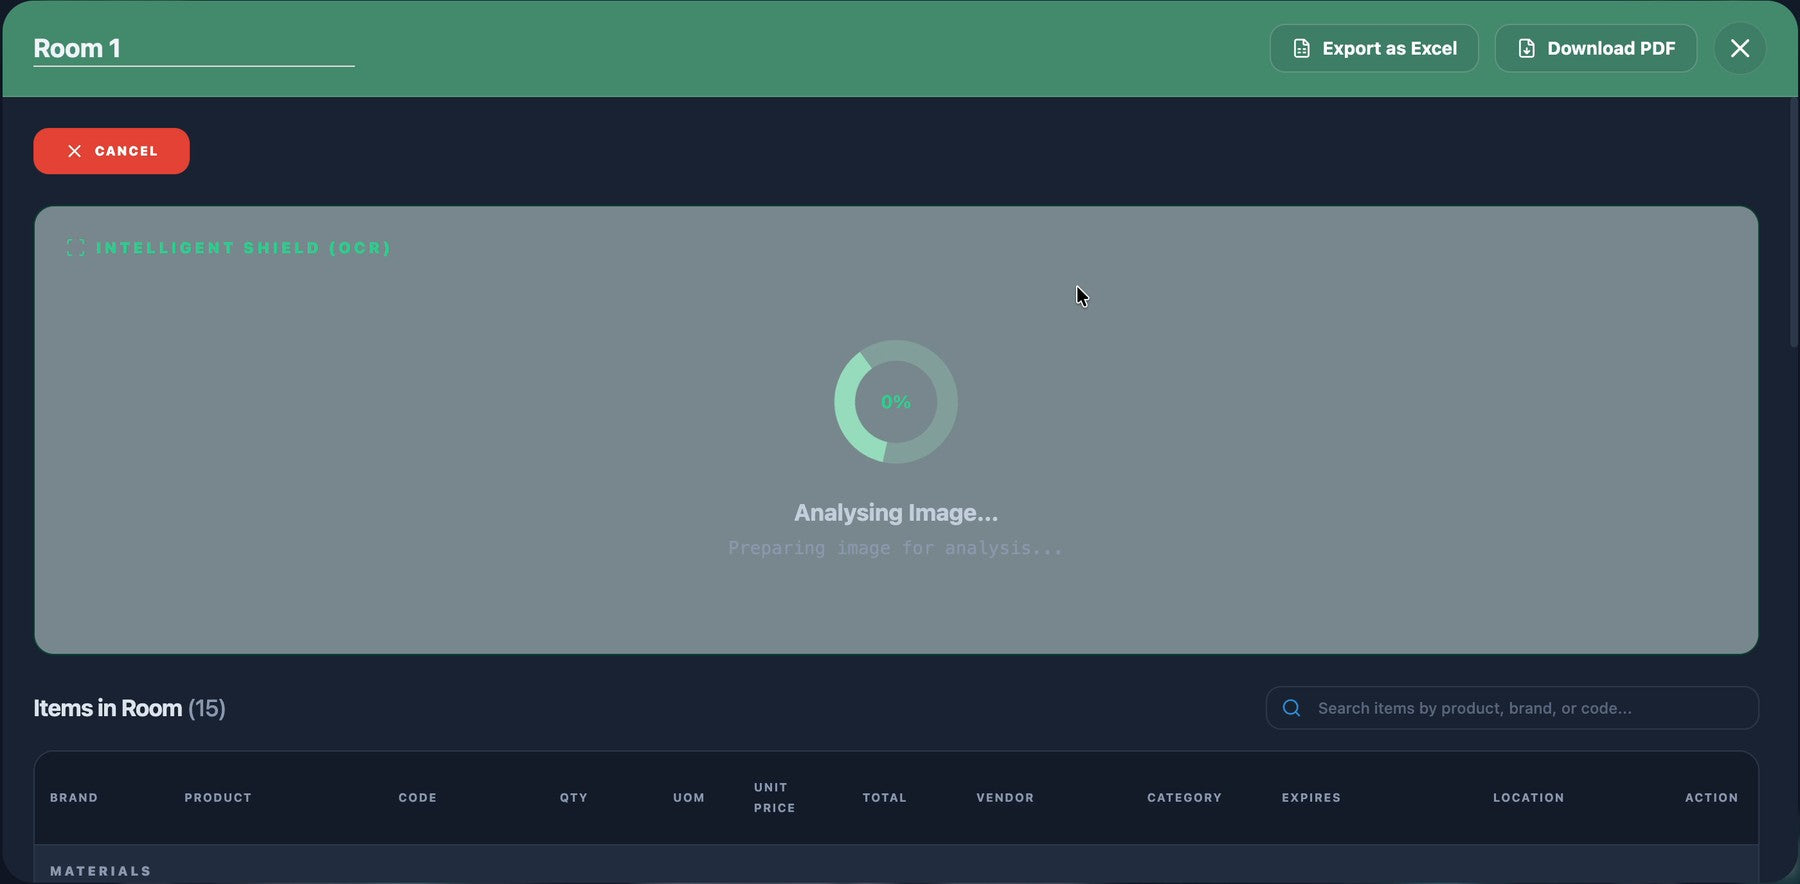Select the MATERIALS group row
Viewport: 1800px width, 884px height.
[x=896, y=865]
